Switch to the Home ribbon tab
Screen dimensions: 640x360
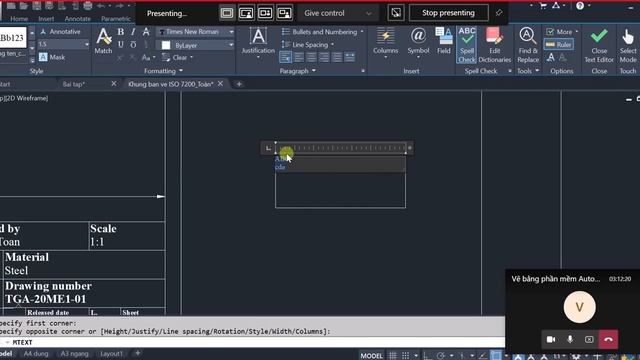click(x=19, y=19)
